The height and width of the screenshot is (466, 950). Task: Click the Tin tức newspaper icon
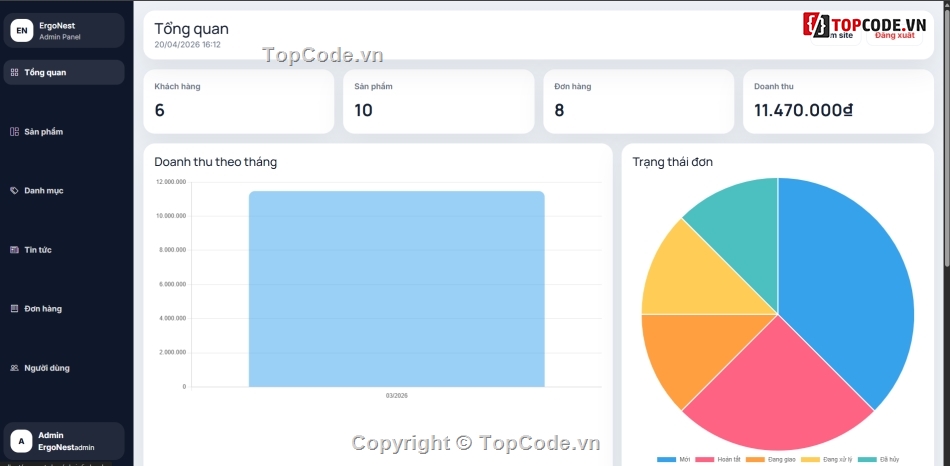(15, 250)
